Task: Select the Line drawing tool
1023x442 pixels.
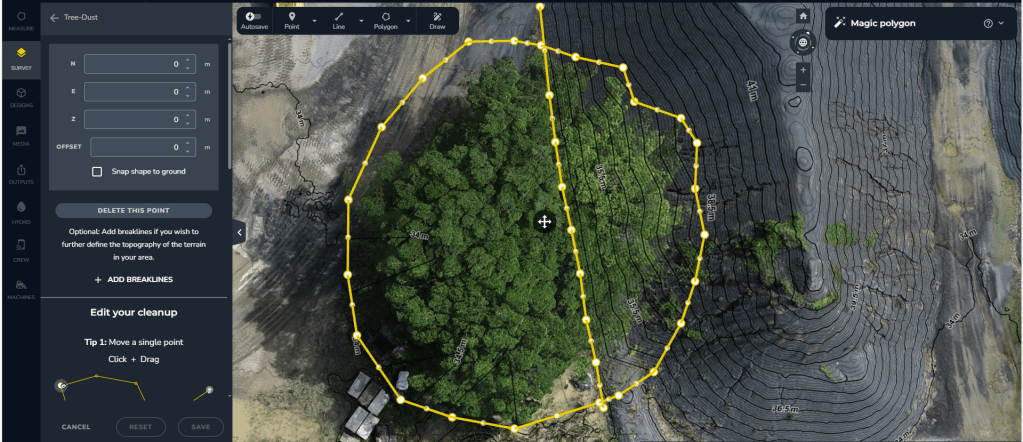Action: click(339, 20)
